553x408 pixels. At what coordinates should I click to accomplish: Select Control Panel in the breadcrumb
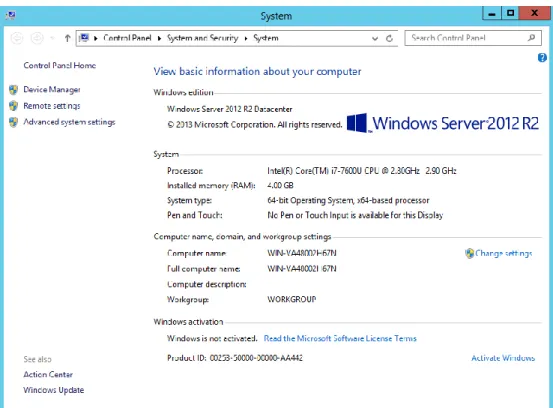(127, 38)
